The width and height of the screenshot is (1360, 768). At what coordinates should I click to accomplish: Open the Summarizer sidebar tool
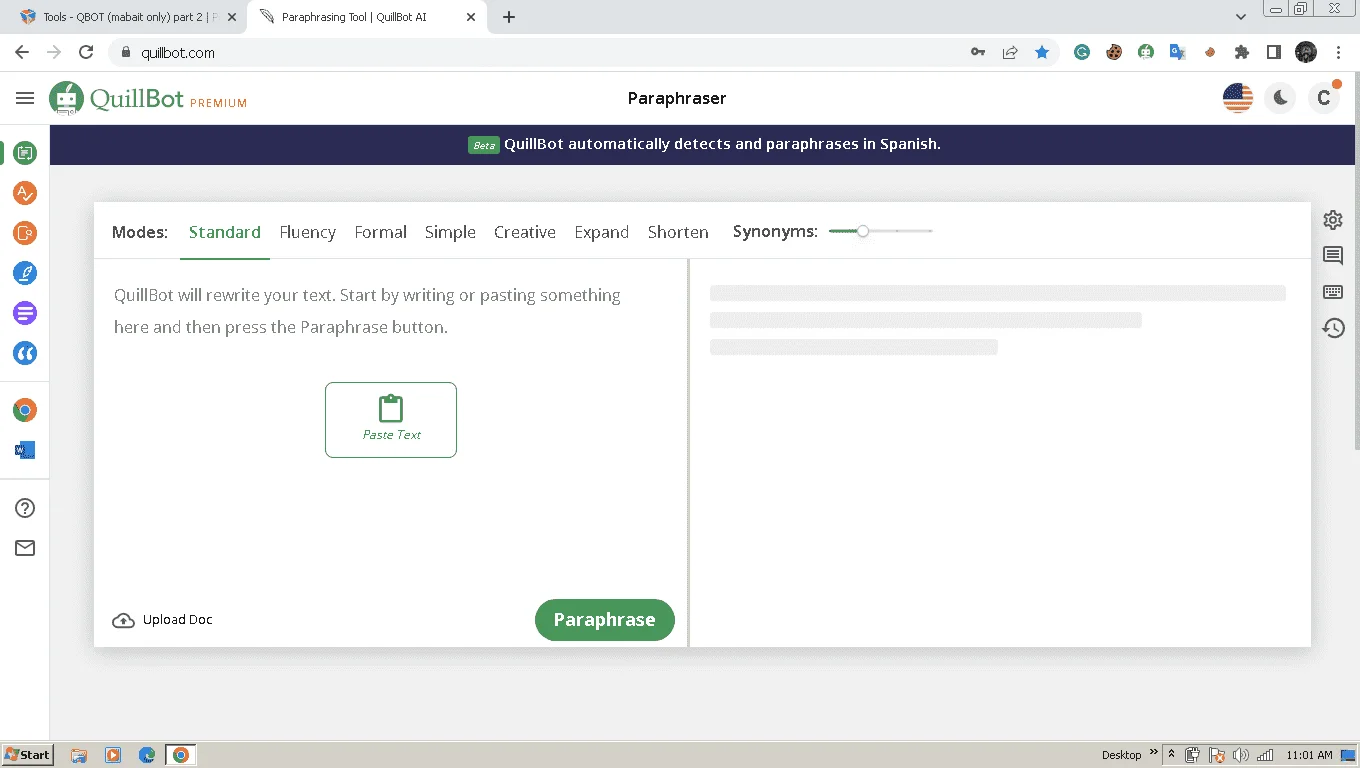(x=25, y=313)
